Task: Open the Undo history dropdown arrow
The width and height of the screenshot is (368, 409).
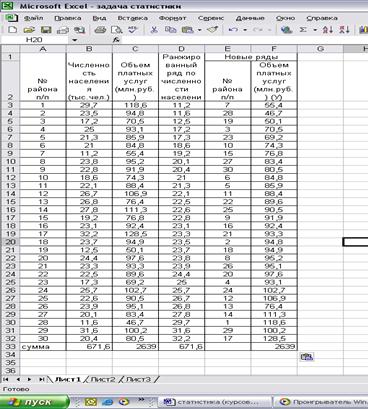Action: [x=245, y=30]
